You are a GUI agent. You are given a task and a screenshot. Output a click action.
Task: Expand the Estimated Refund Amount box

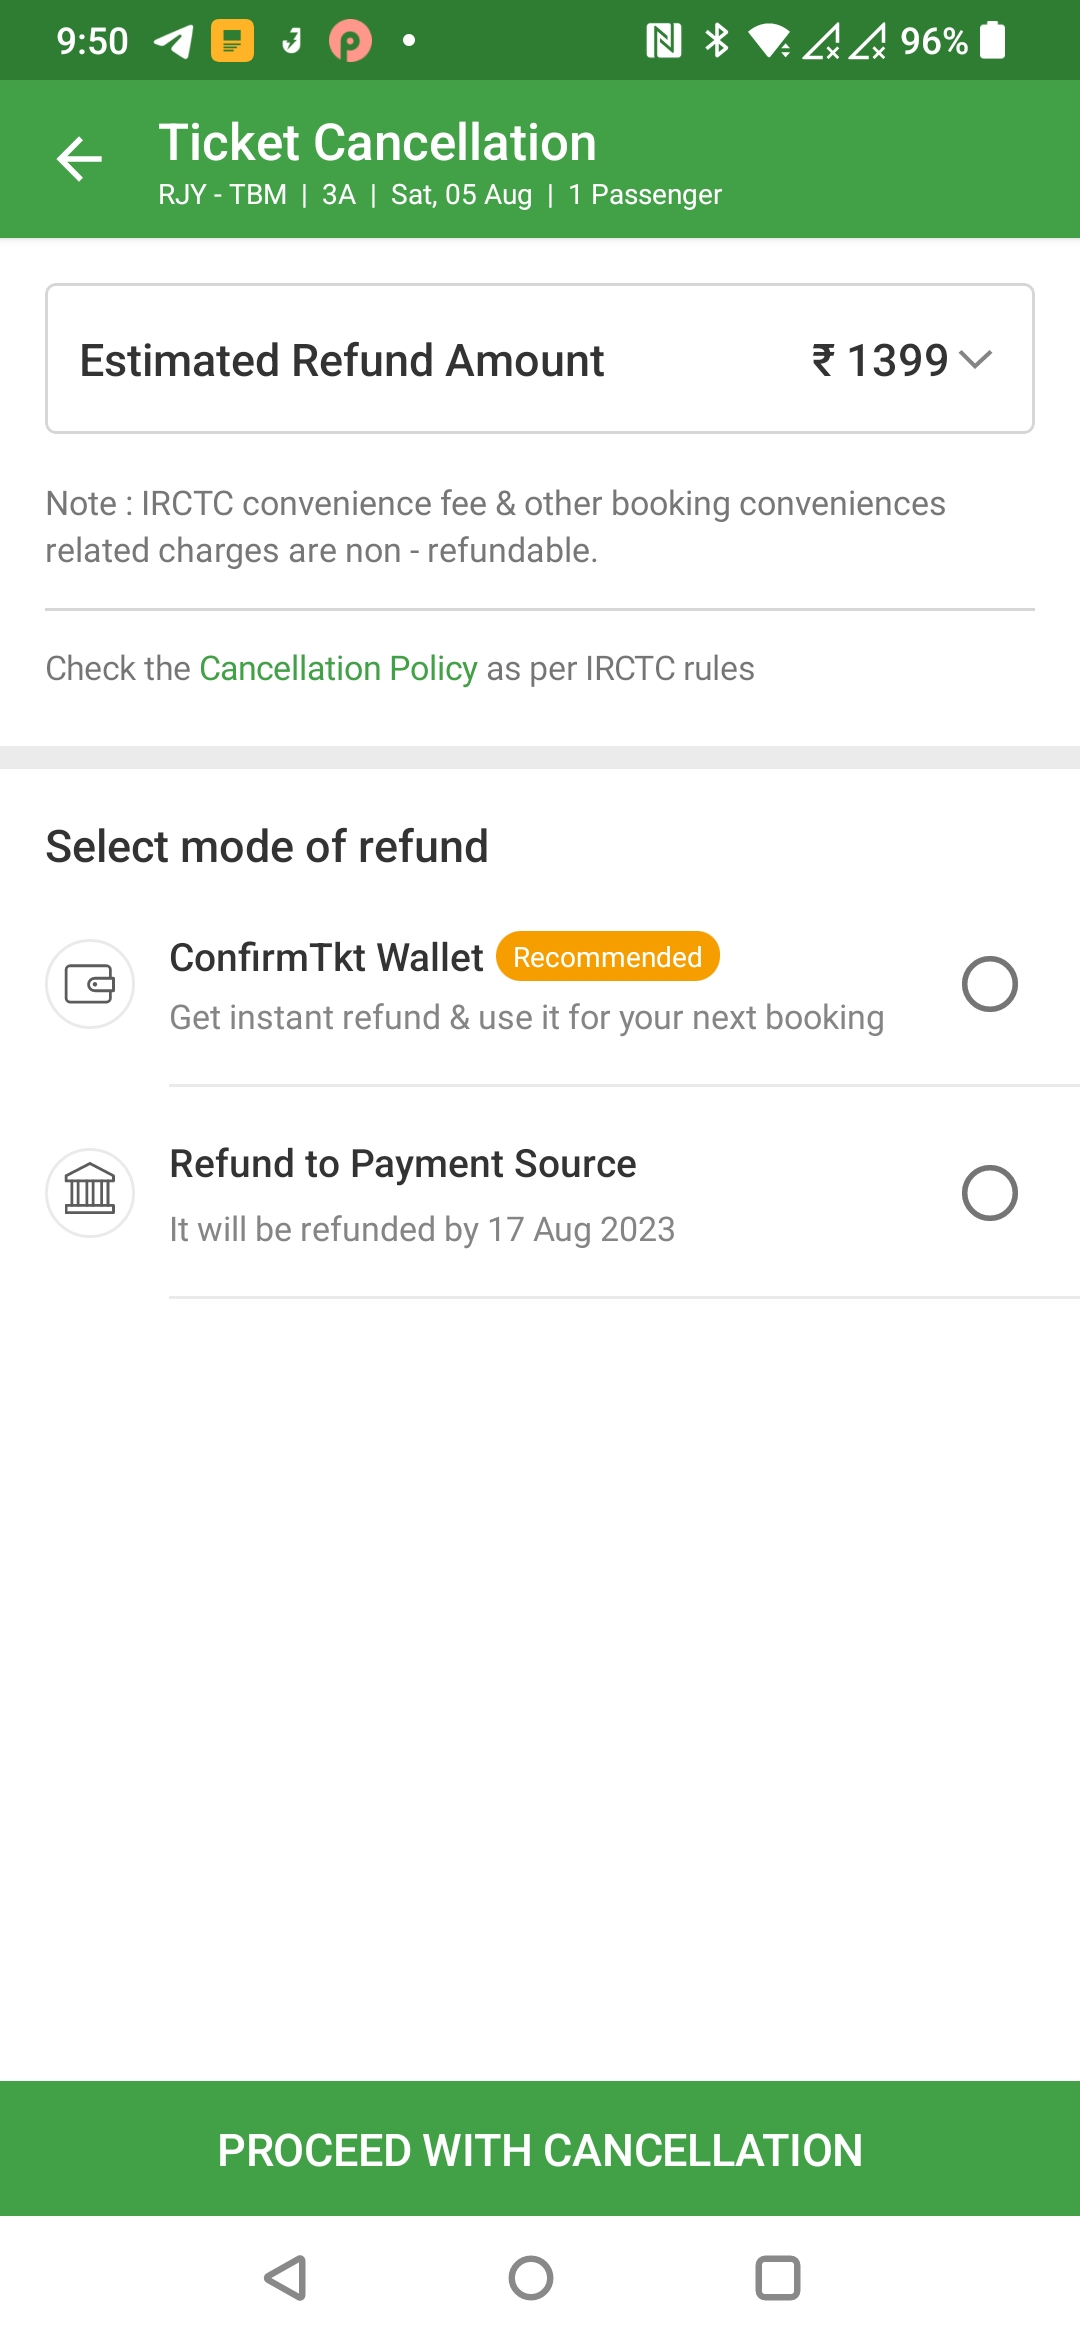540,359
